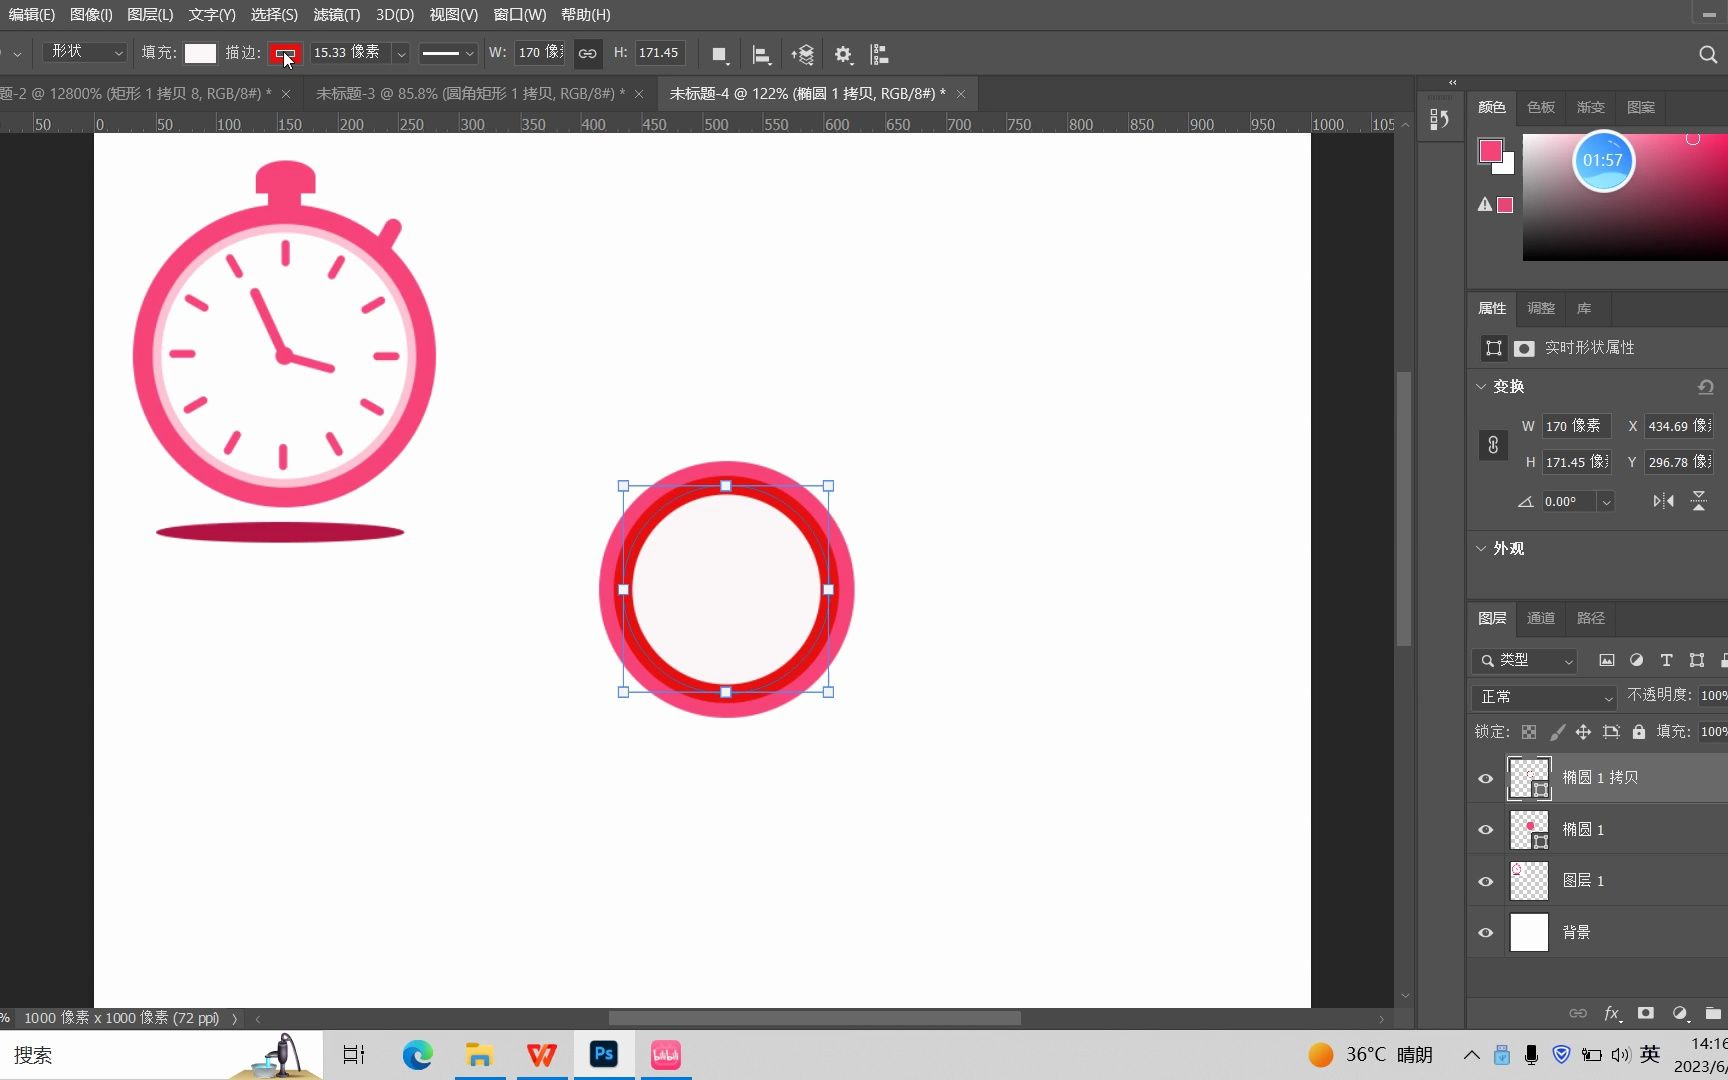
Task: Click the red stroke color swatch
Action: click(x=285, y=53)
